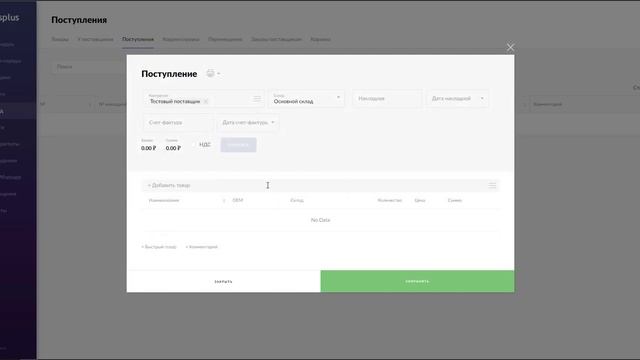Screen dimensions: 640x360
Task: Open the print menu beside Поступление title
Action: click(x=213, y=73)
